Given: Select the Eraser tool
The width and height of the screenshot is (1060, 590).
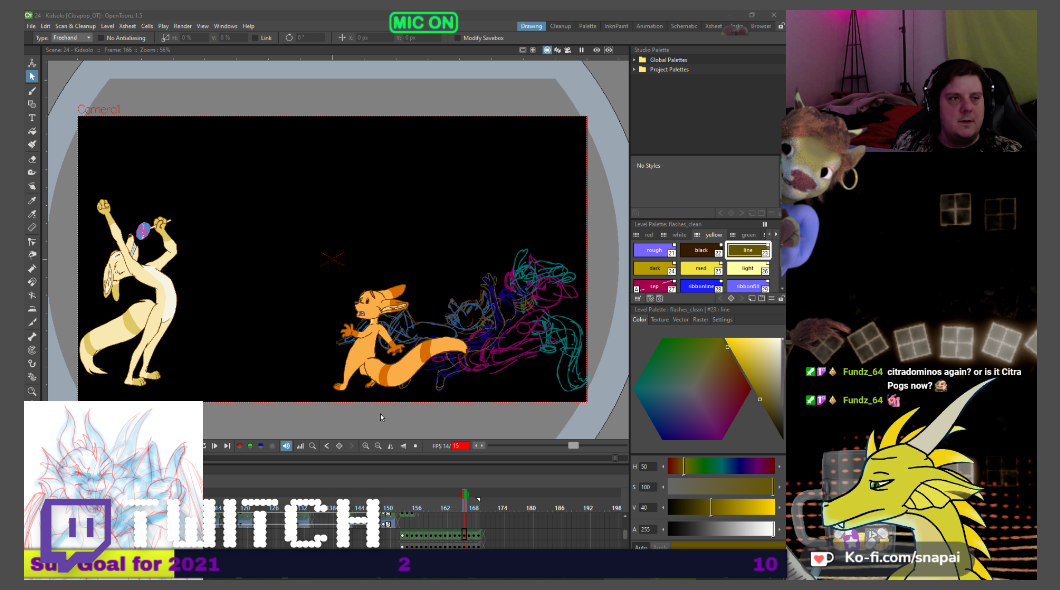Looking at the screenshot, I should point(32,159).
